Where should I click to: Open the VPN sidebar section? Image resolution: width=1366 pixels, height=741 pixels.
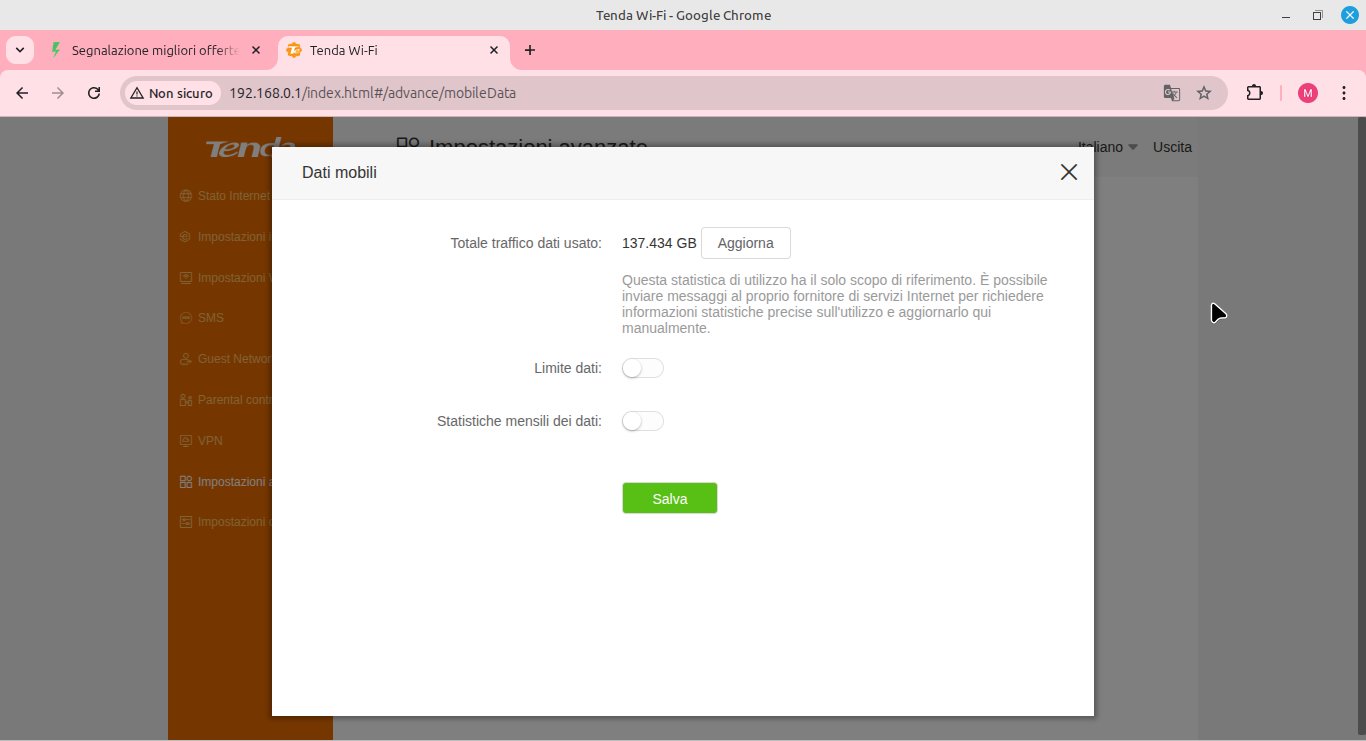coord(201,441)
